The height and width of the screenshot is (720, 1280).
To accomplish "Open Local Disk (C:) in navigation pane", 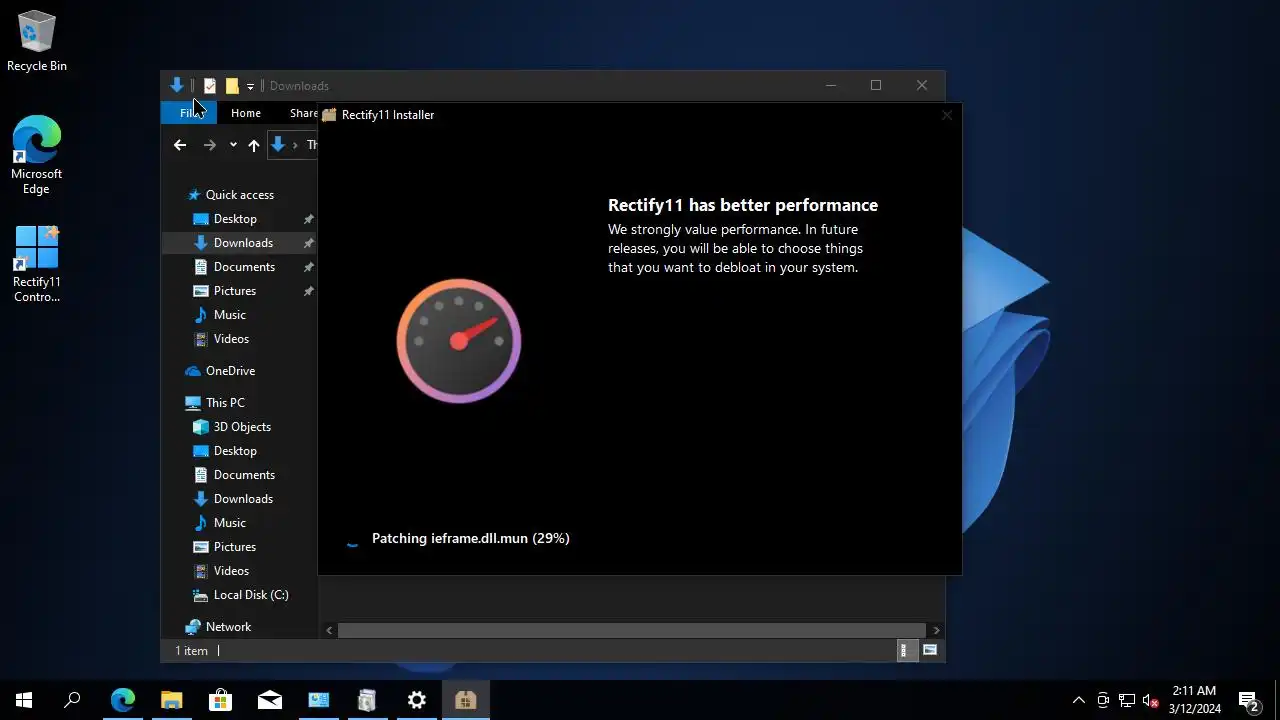I will pos(251,595).
